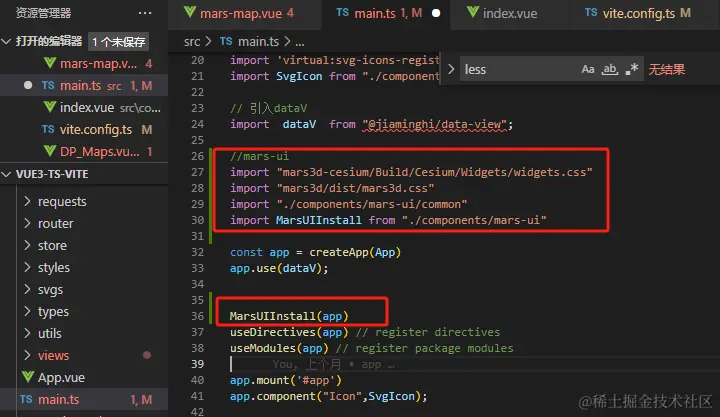This screenshot has height=417, width=720.
Task: Expand the requests folder
Action: (x=27, y=201)
